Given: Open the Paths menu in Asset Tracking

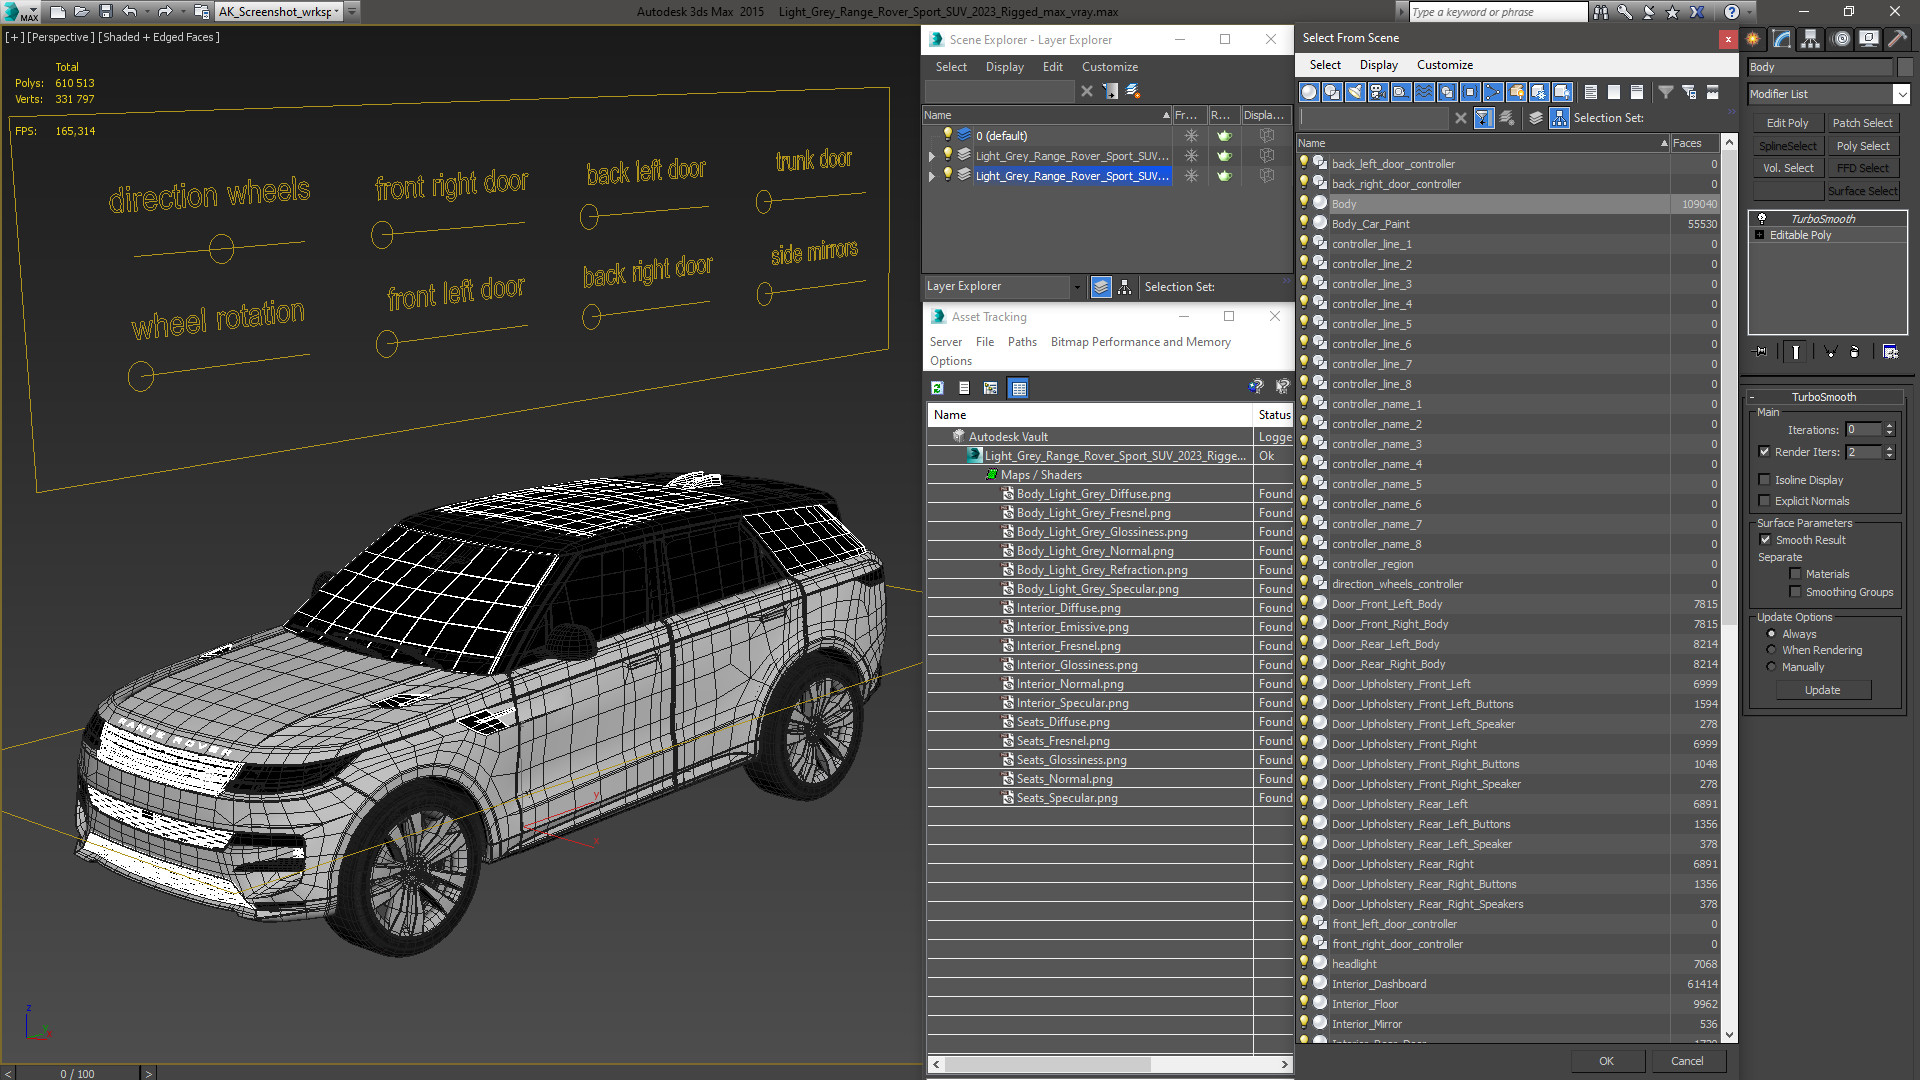Looking at the screenshot, I should (x=1022, y=342).
